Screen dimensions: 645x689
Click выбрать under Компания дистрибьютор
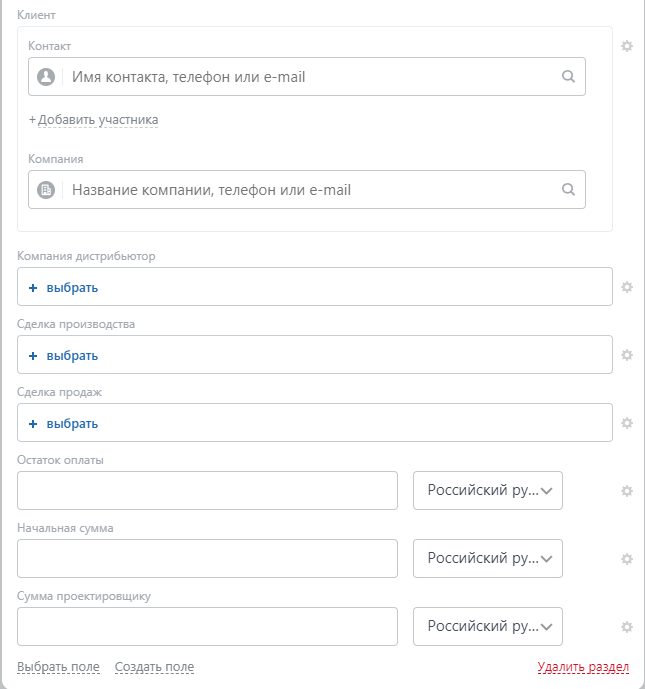tap(72, 288)
